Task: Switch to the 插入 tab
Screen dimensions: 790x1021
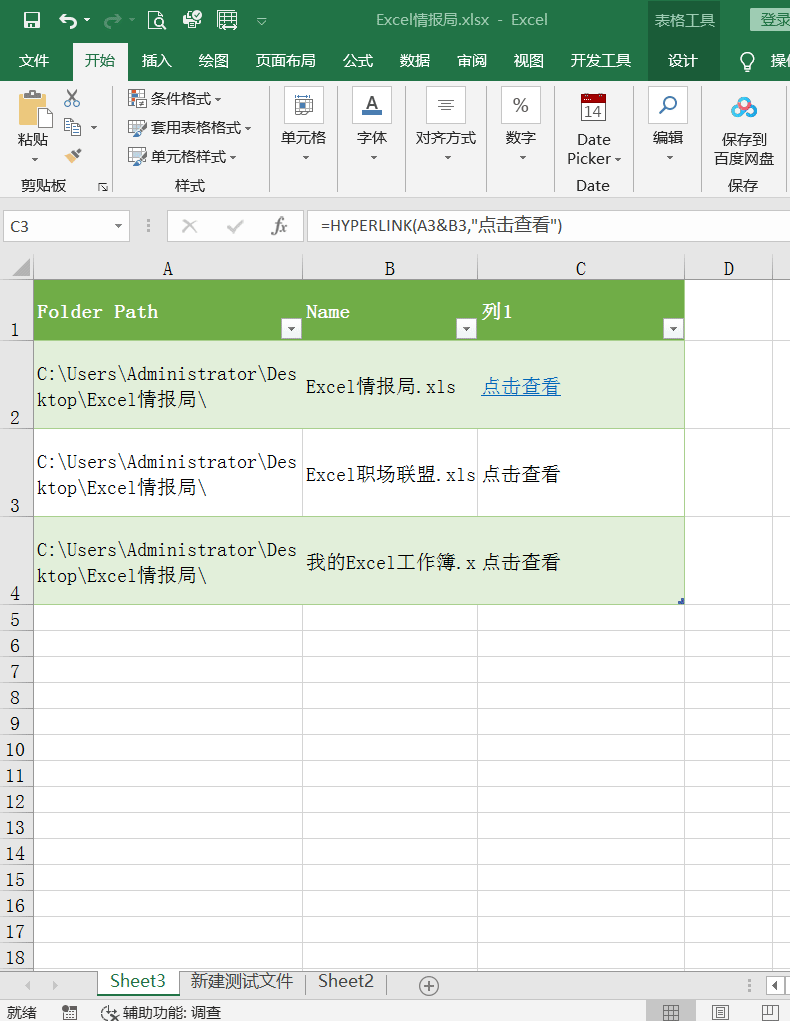Action: (x=157, y=61)
